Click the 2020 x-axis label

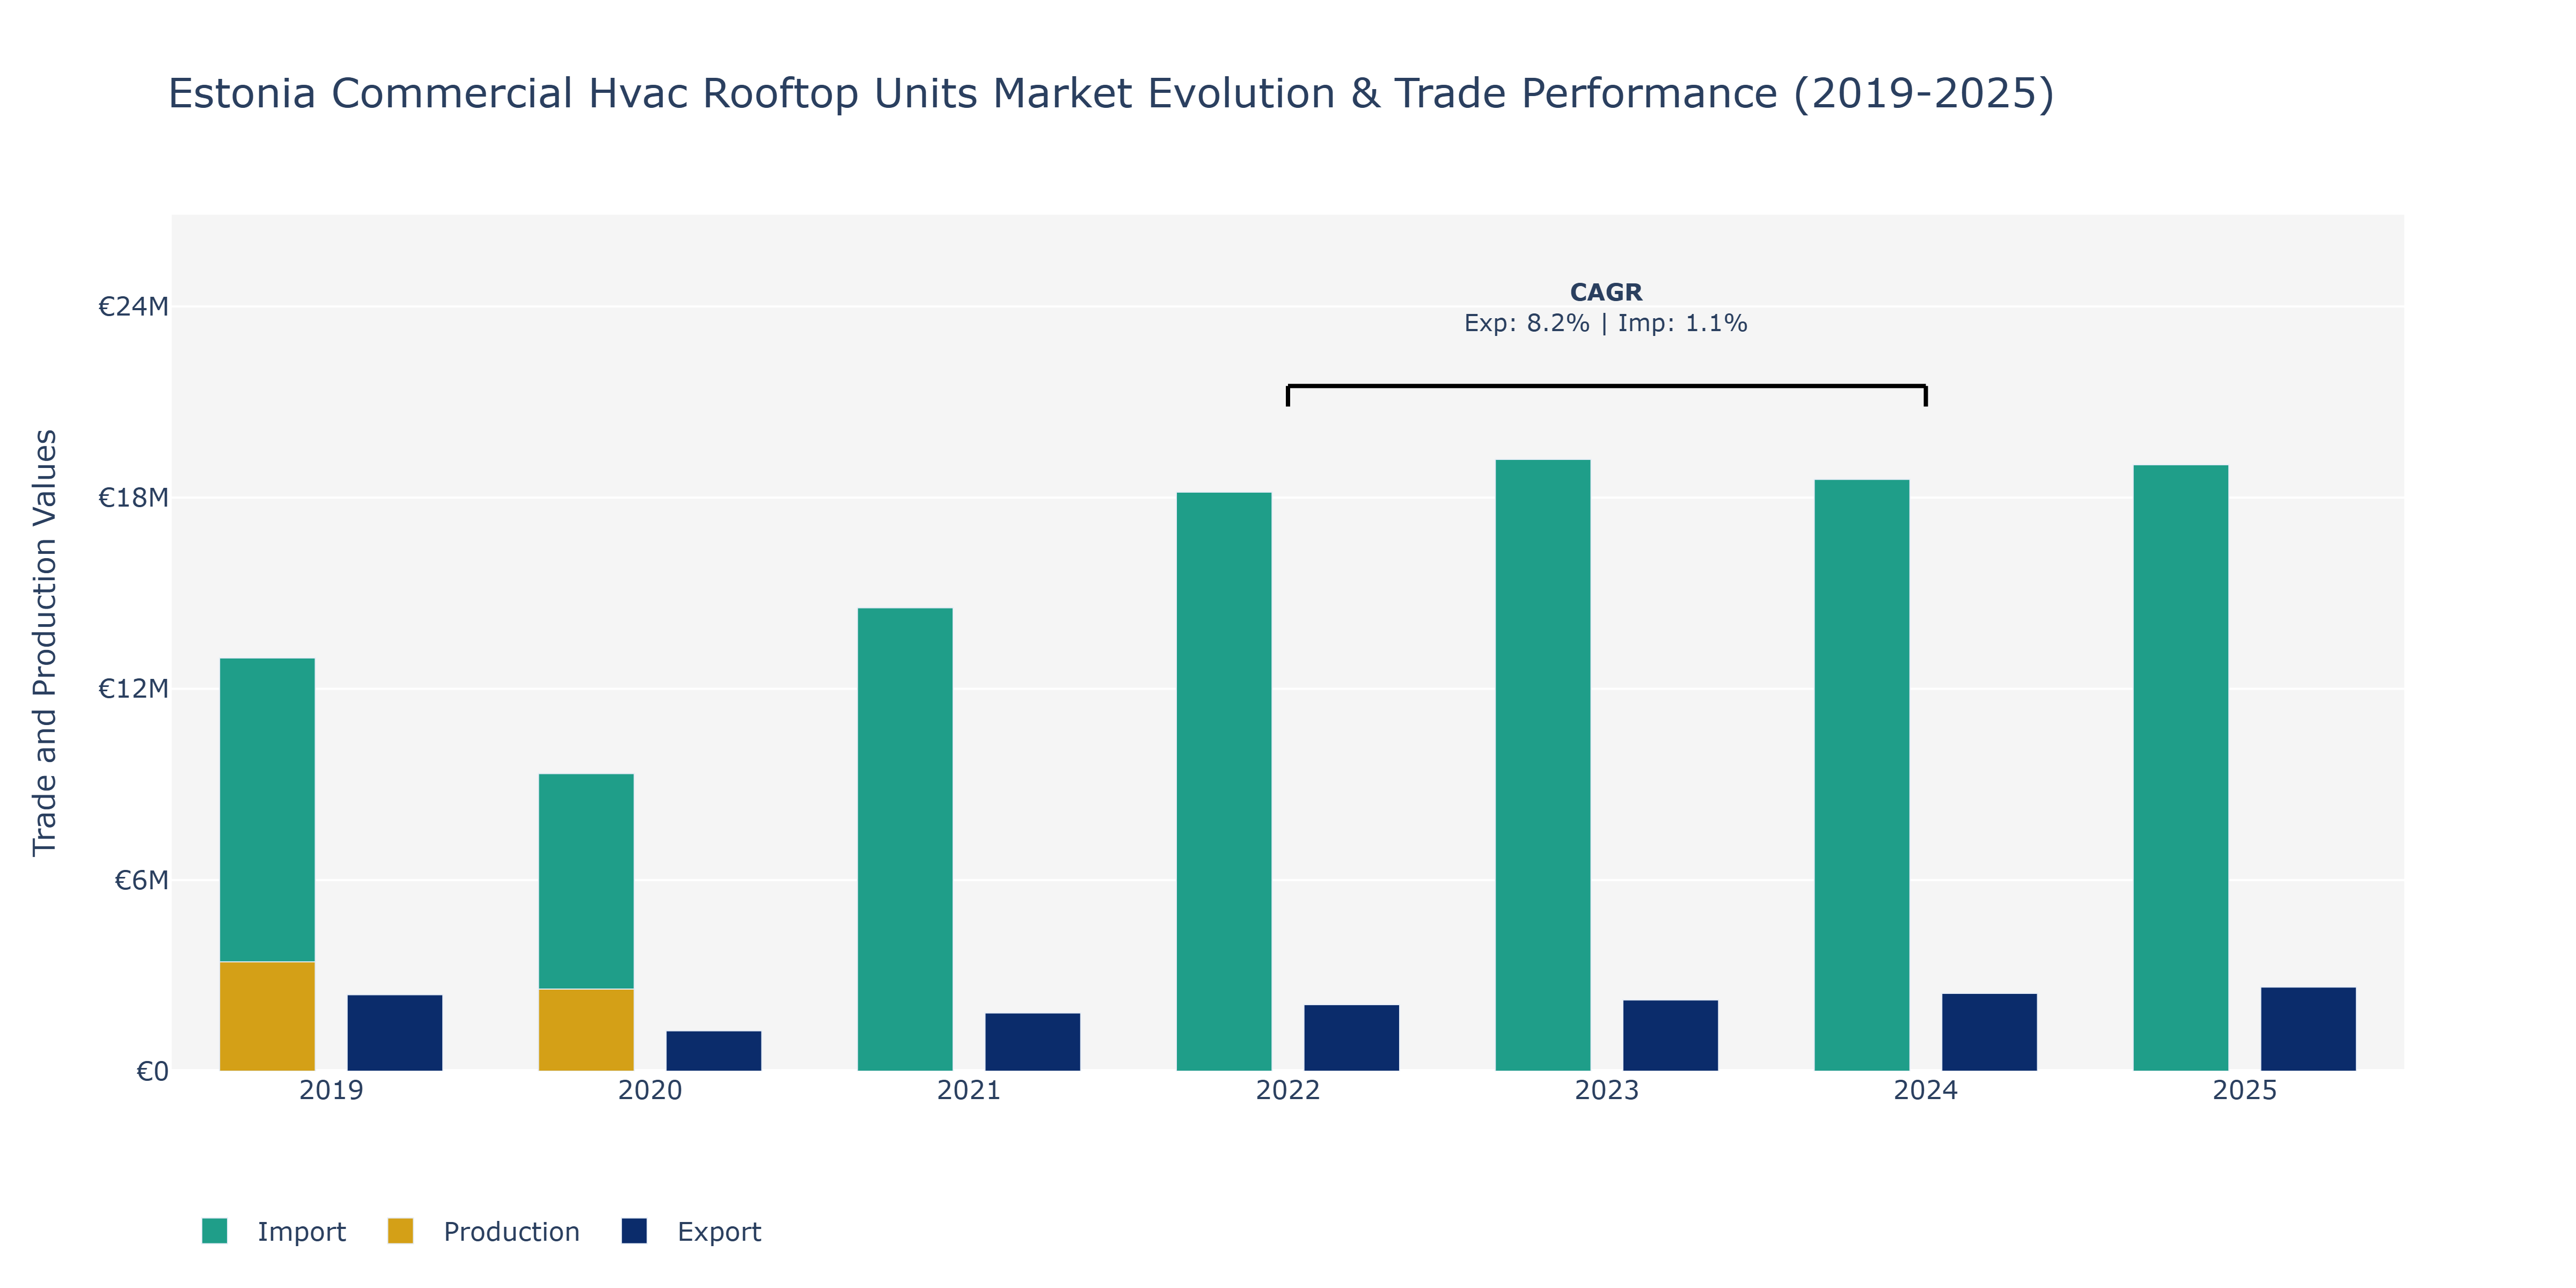tap(650, 1090)
